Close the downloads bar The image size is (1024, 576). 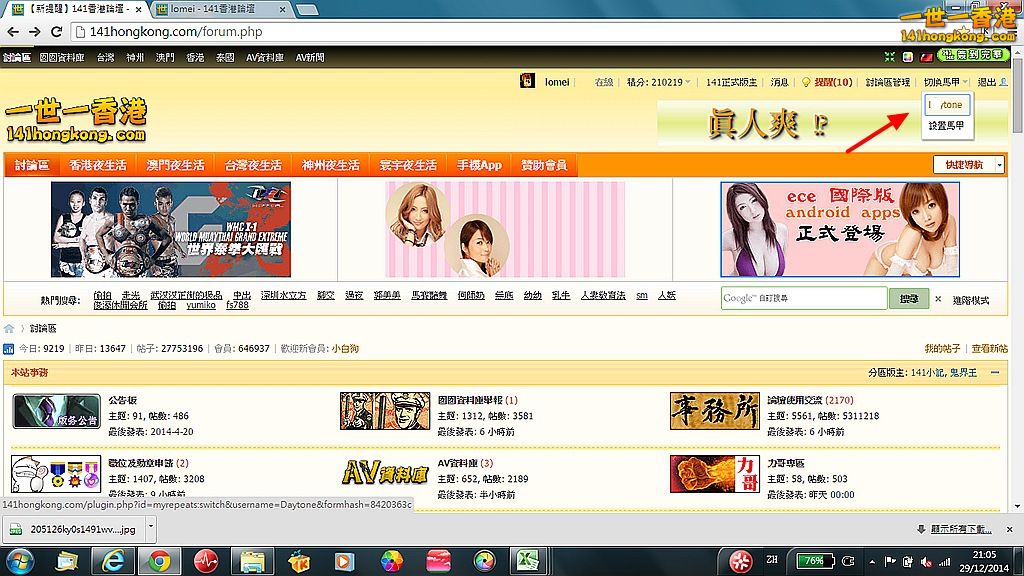pyautogui.click(x=1010, y=529)
